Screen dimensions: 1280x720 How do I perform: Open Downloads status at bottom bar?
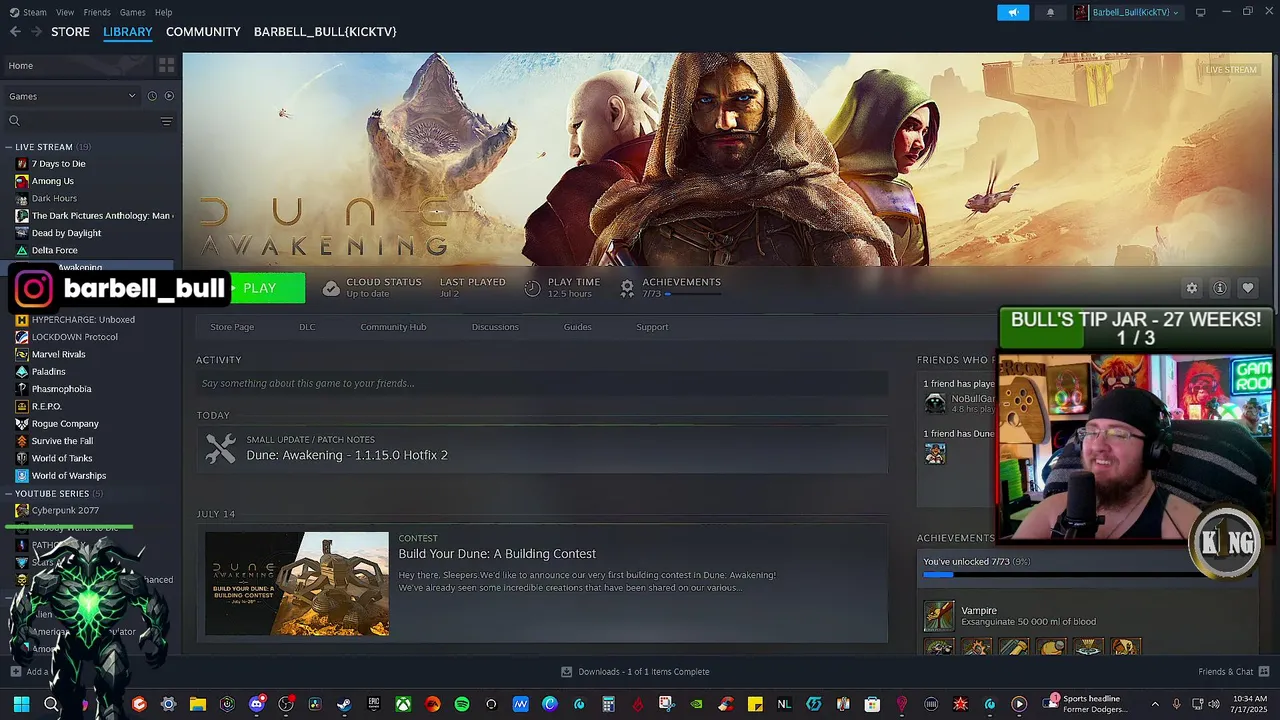(x=635, y=672)
